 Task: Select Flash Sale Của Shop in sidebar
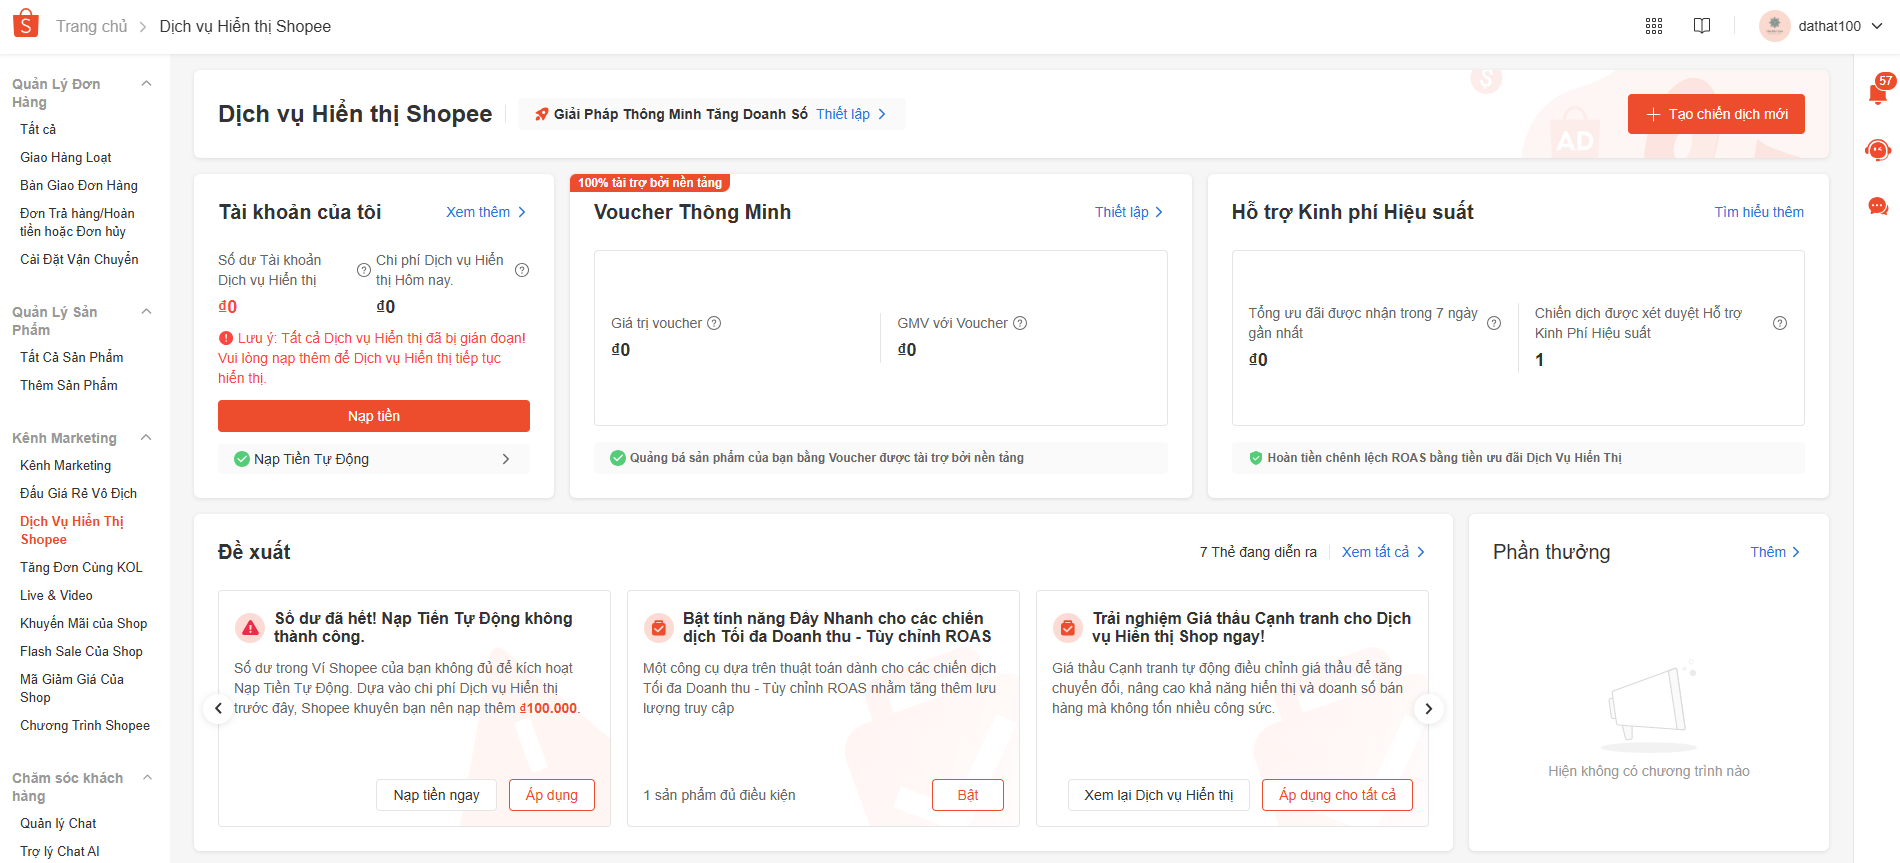(81, 651)
